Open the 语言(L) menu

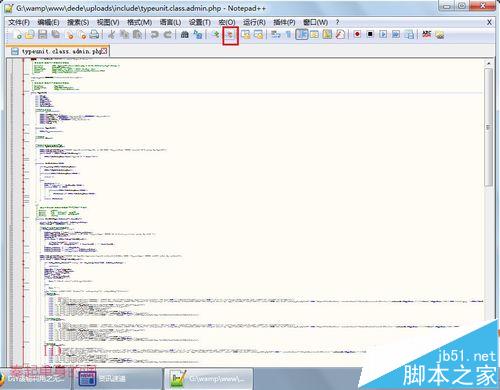click(170, 22)
